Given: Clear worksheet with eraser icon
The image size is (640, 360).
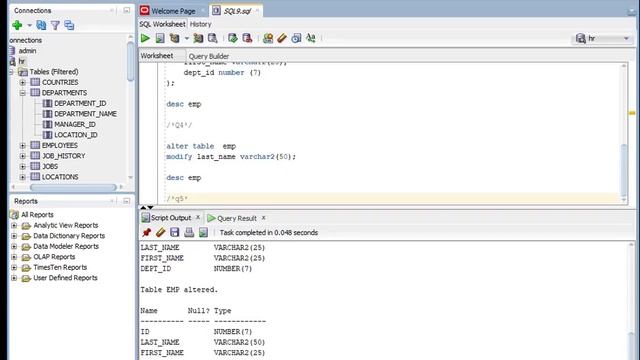Looking at the screenshot, I should point(282,38).
